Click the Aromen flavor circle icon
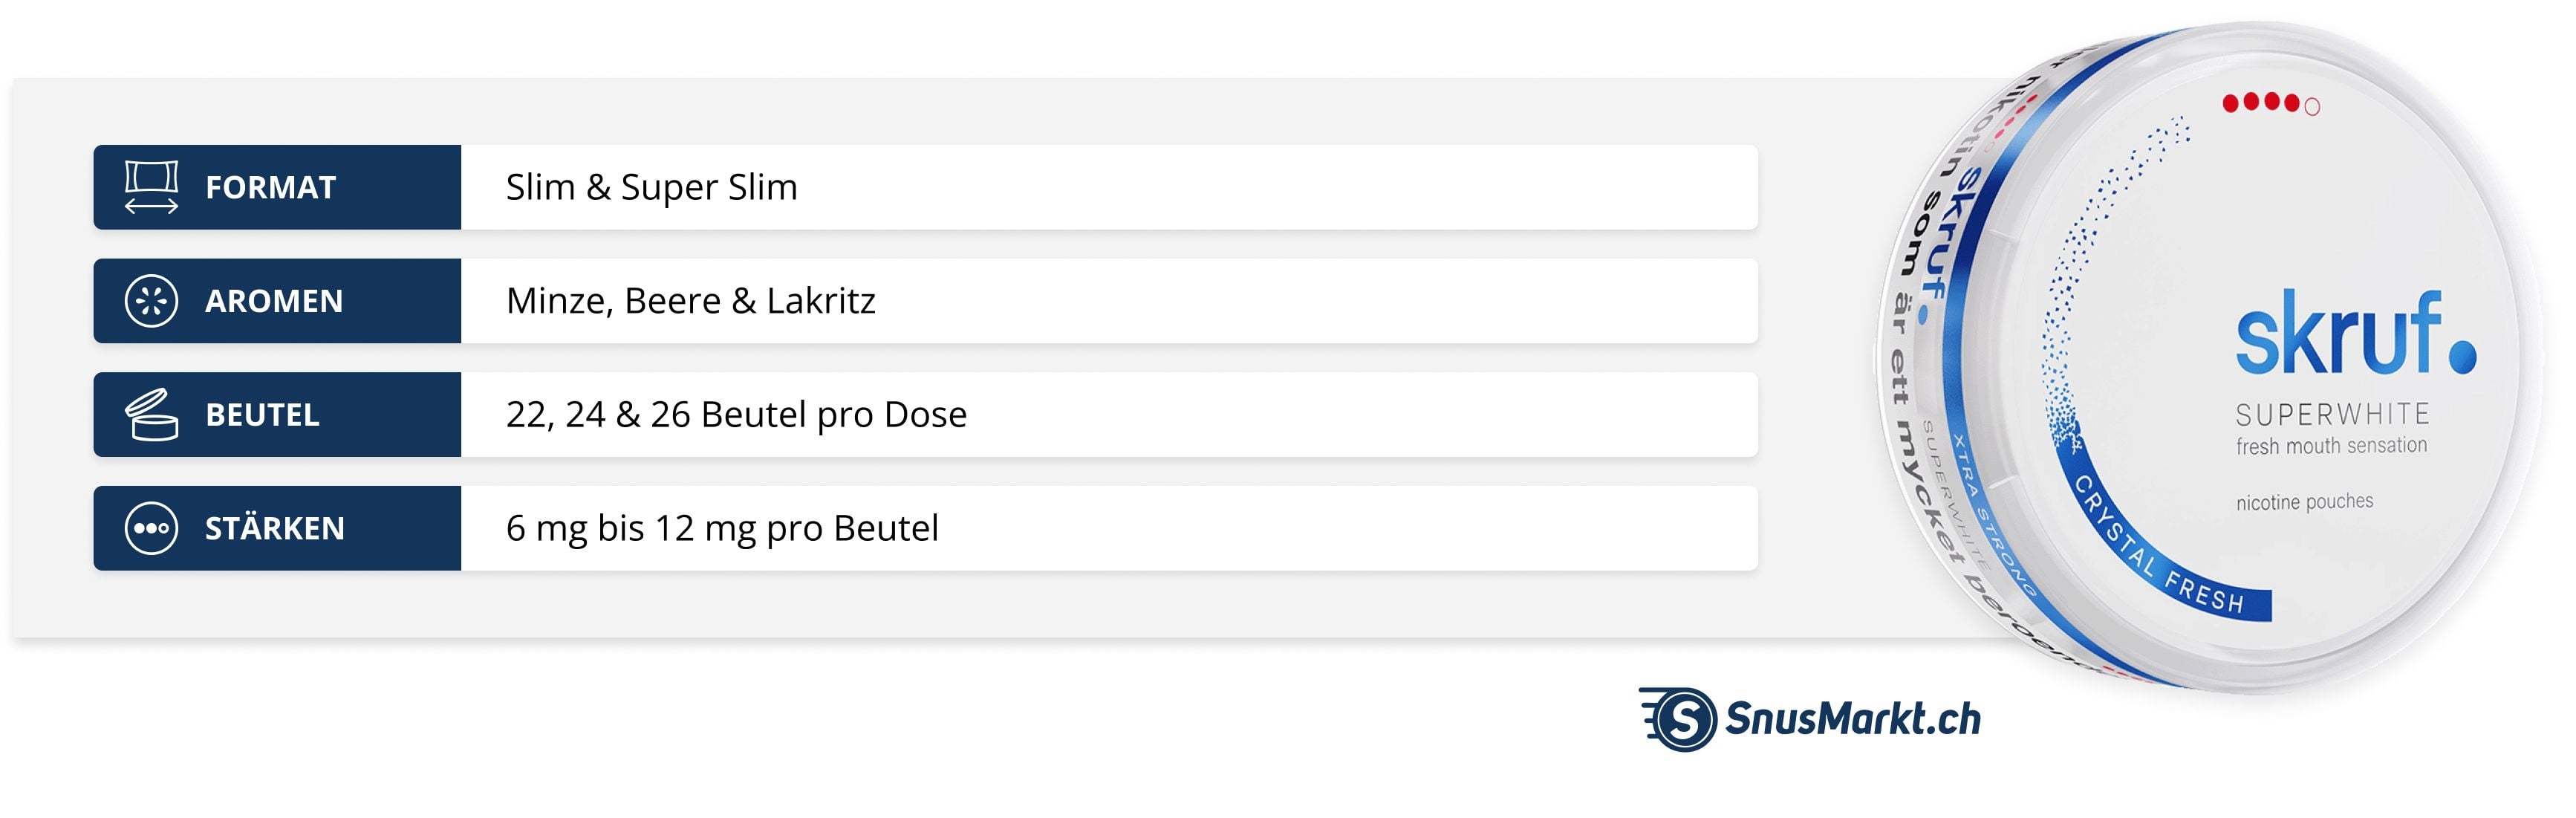 click(151, 301)
